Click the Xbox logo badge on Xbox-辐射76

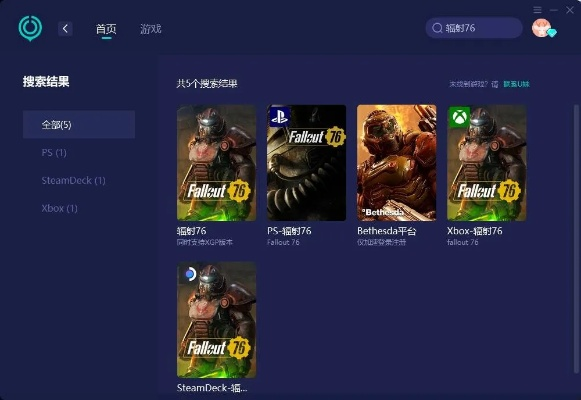coord(459,117)
